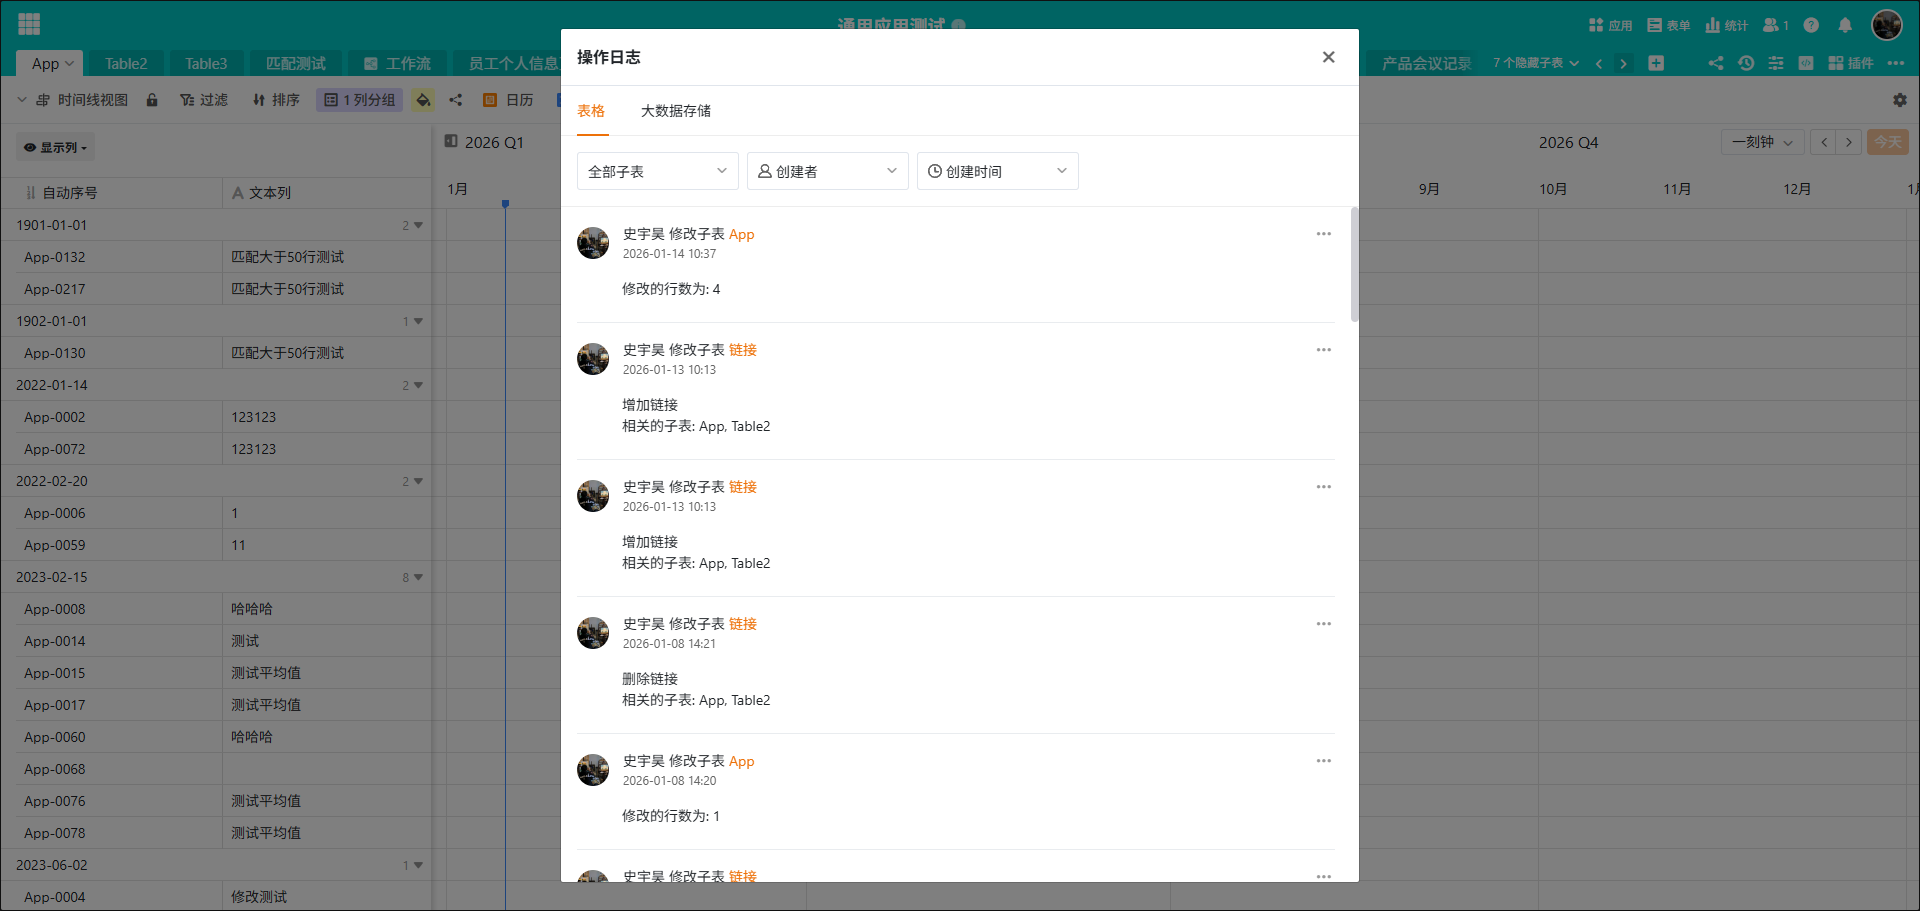The width and height of the screenshot is (1920, 911).
Task: Open more options for the 2026-01-14 10:37 log entry
Action: point(1323,234)
